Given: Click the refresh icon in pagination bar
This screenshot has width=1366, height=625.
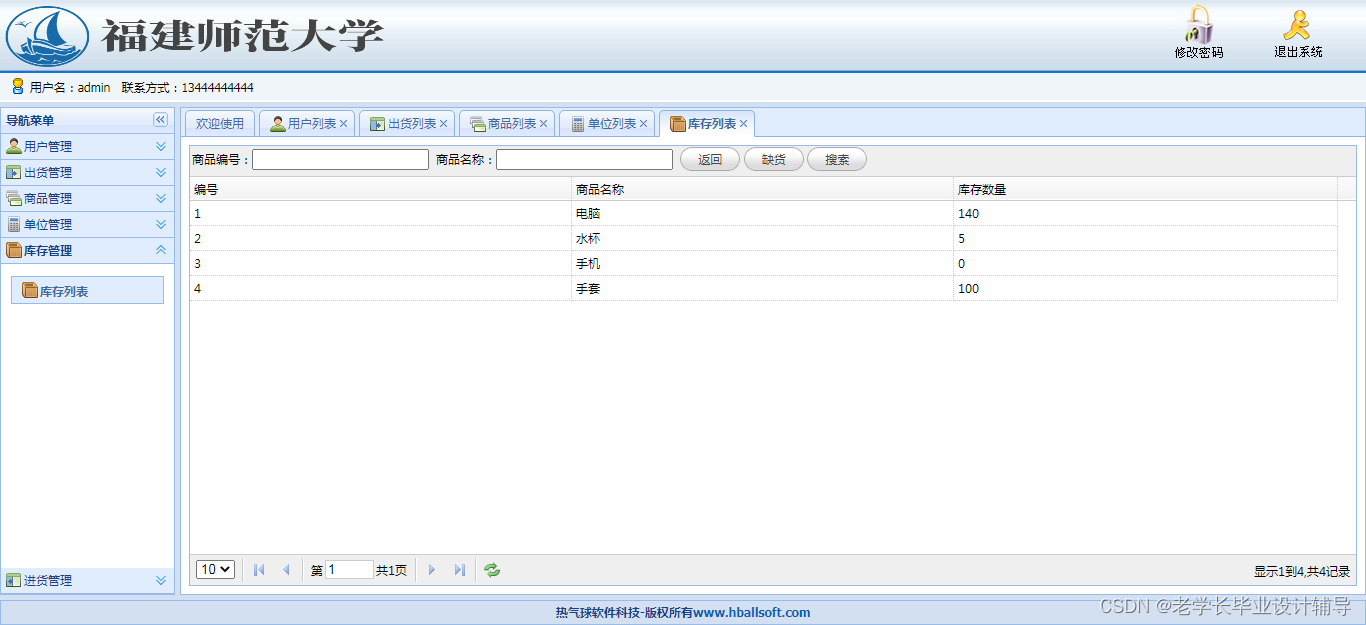Looking at the screenshot, I should 491,569.
